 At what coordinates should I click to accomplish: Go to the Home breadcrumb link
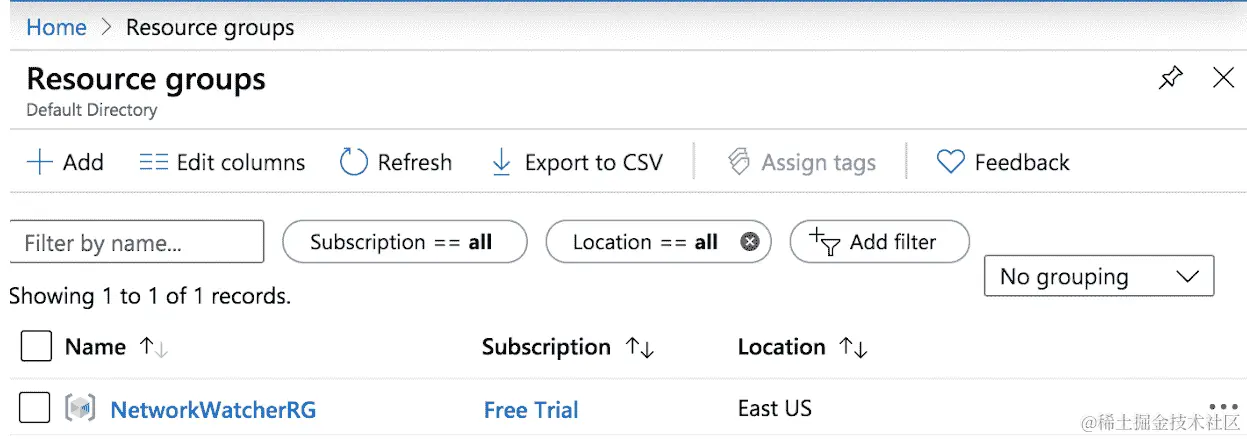(56, 27)
